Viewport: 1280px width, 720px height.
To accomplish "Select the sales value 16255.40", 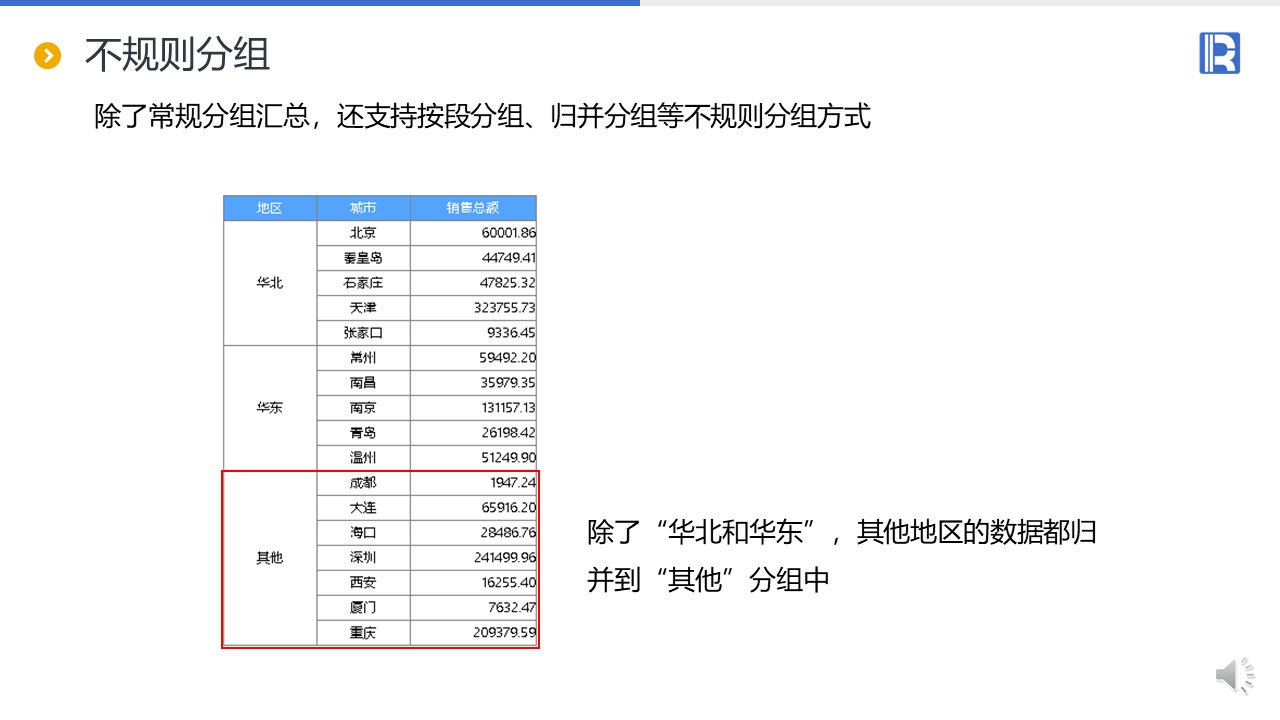I will [508, 583].
